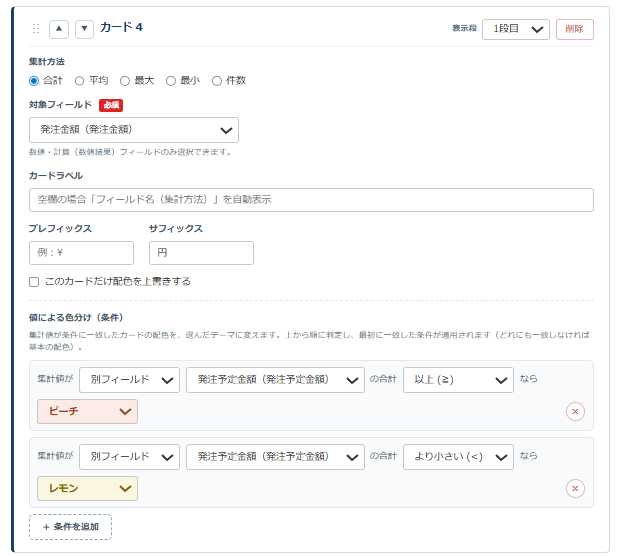Open 別フィールド dropdown in the ピーチ condition
This screenshot has height=556, width=620.
[x=129, y=380]
